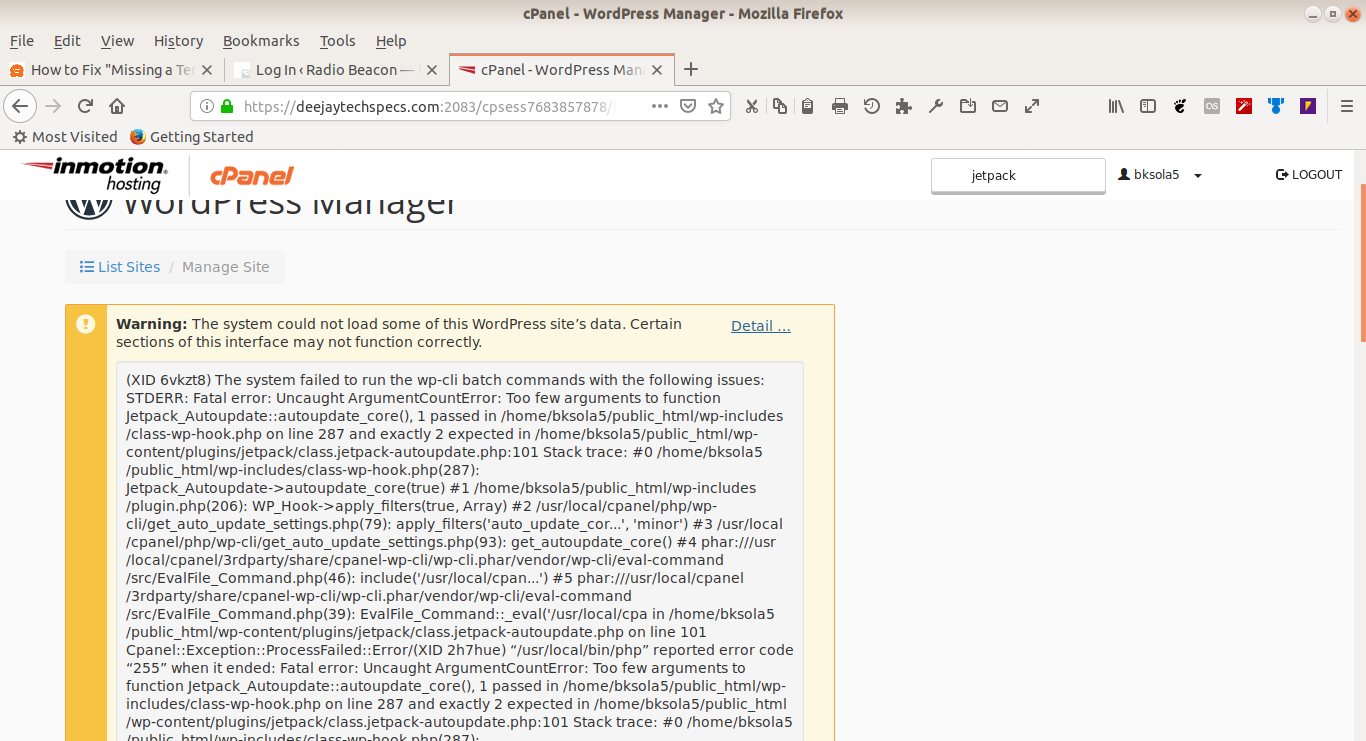Click the cPanel search box containing jetpack

1018,175
